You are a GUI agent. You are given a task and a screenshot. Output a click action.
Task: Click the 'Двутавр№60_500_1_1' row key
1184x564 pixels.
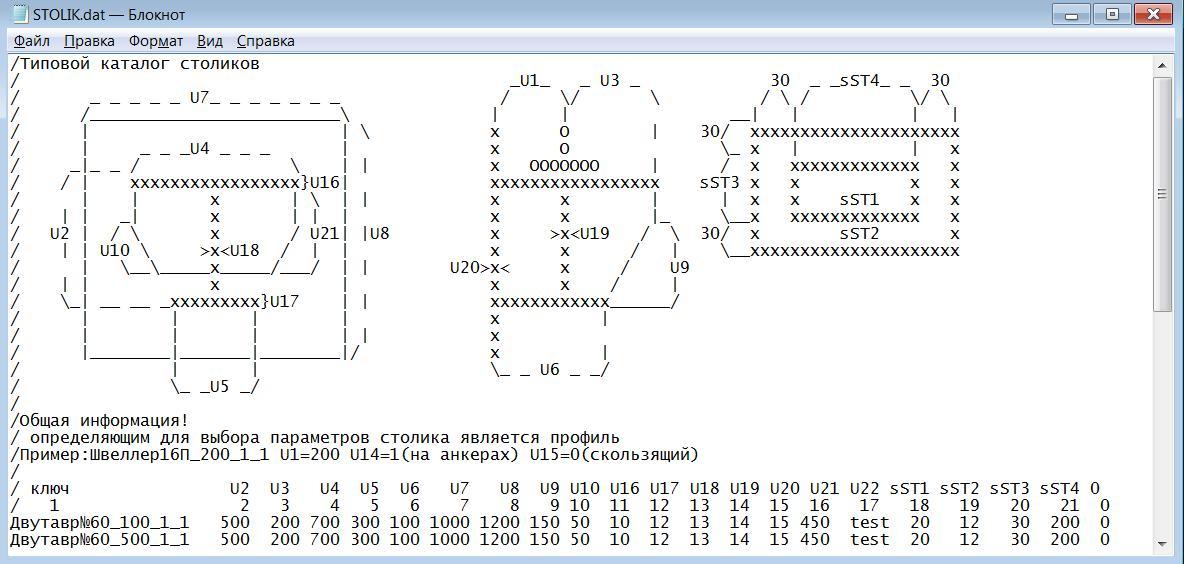(x=99, y=540)
